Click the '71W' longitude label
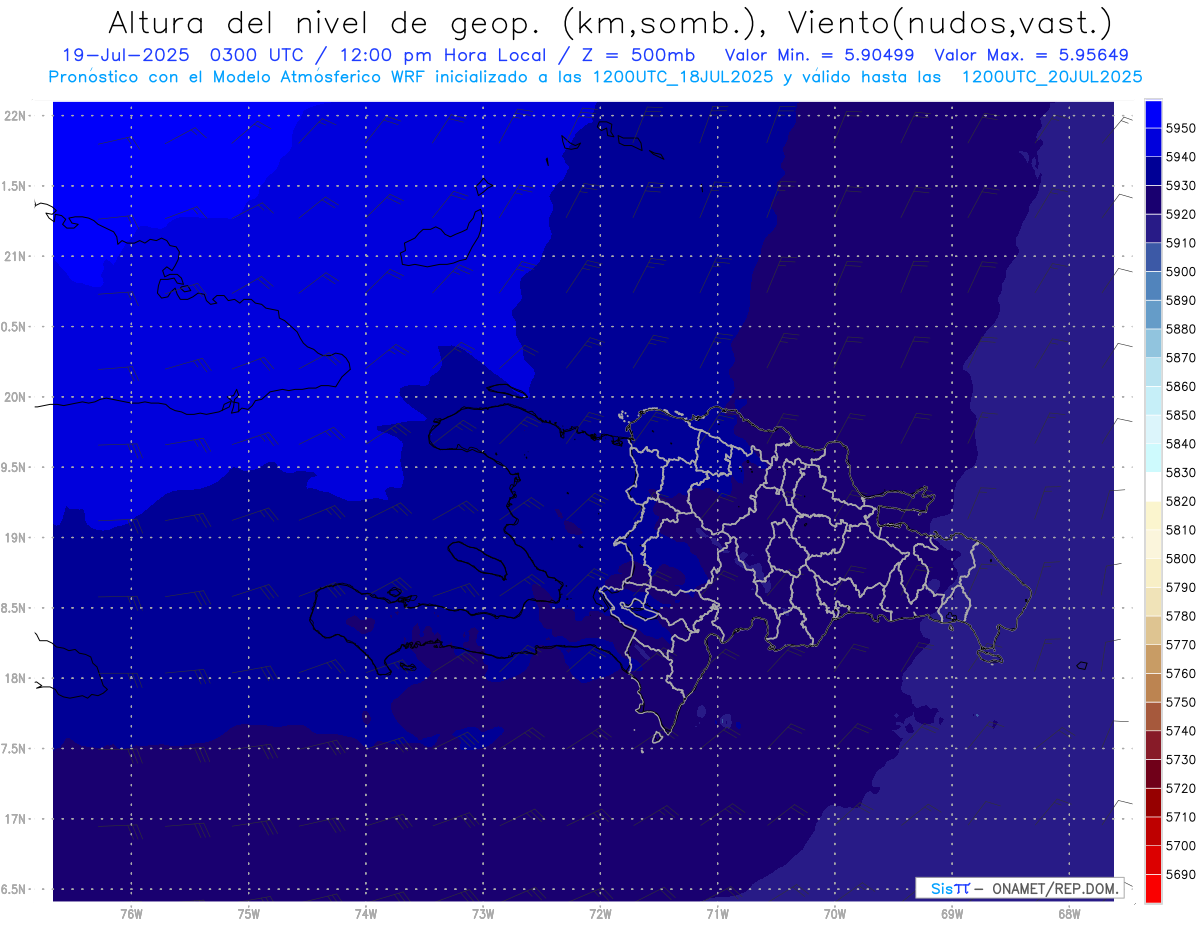The width and height of the screenshot is (1200, 927). pos(717,914)
